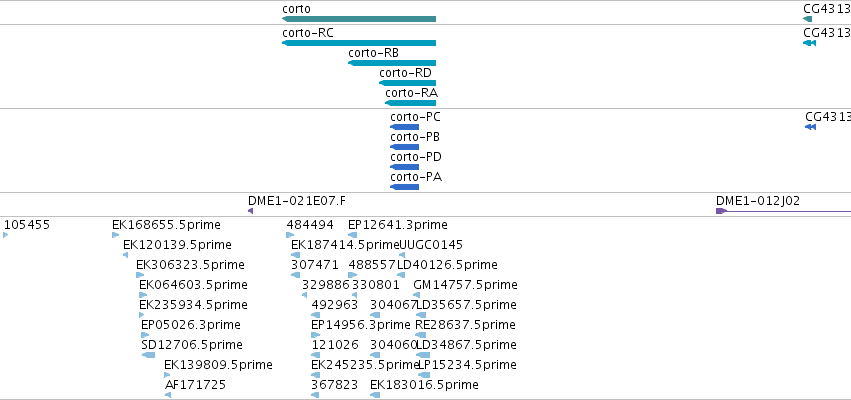851x400 pixels.
Task: Click the LP15234.5prime feature bar
Action: click(x=424, y=375)
